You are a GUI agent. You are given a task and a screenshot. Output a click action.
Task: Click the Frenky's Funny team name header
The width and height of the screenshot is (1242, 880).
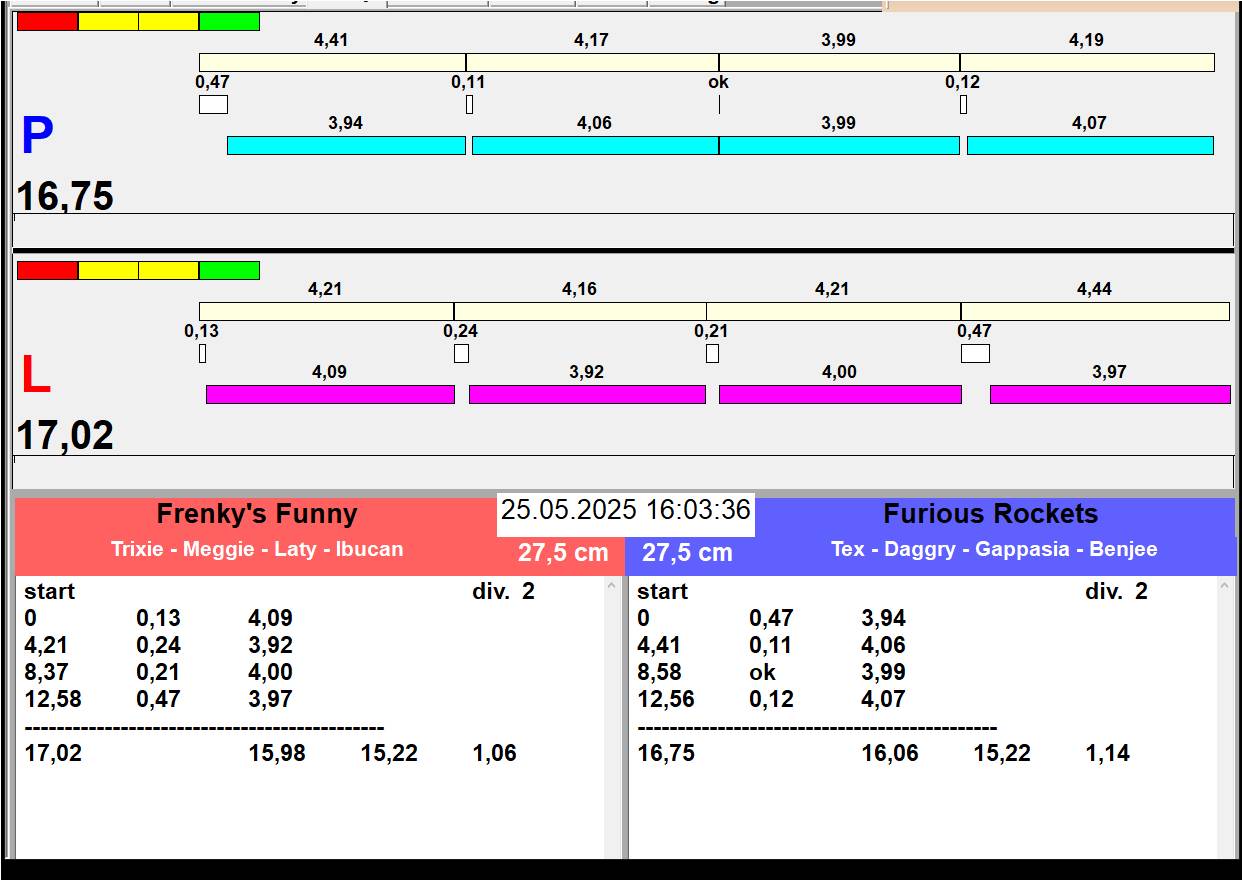tap(257, 514)
